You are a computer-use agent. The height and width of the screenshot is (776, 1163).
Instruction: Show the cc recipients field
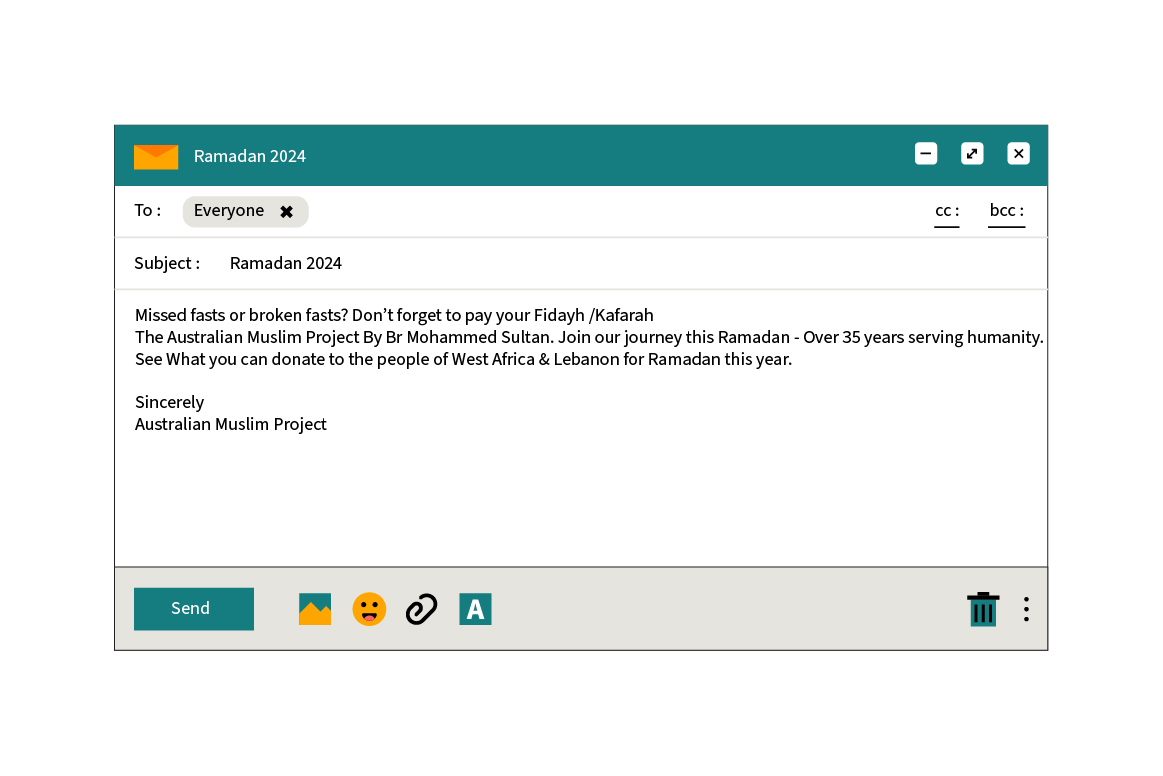(946, 211)
